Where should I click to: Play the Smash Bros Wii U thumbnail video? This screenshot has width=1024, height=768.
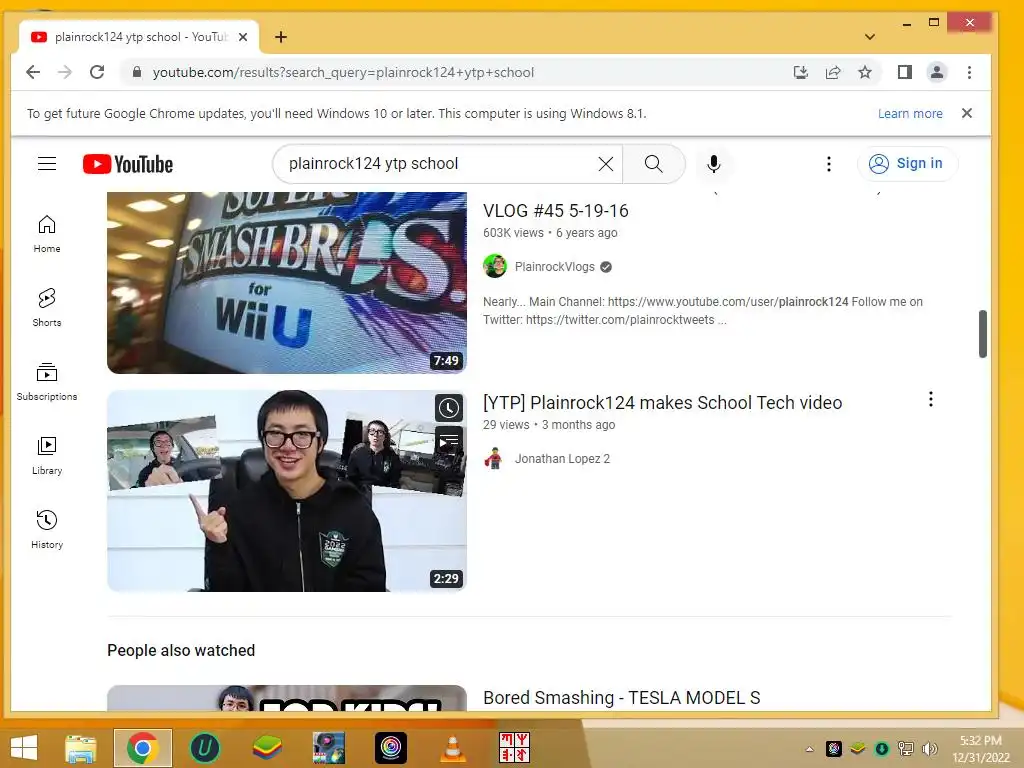[x=287, y=283]
